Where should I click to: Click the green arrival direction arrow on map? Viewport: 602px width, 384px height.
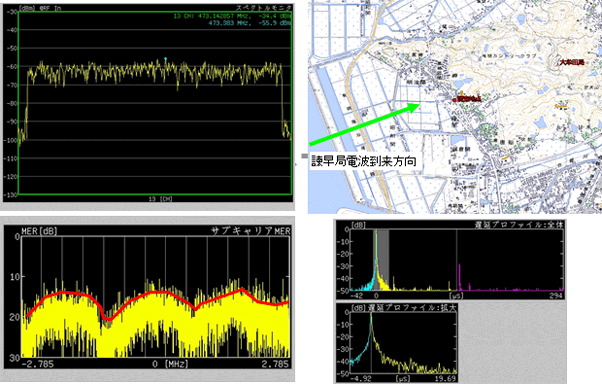364,124
